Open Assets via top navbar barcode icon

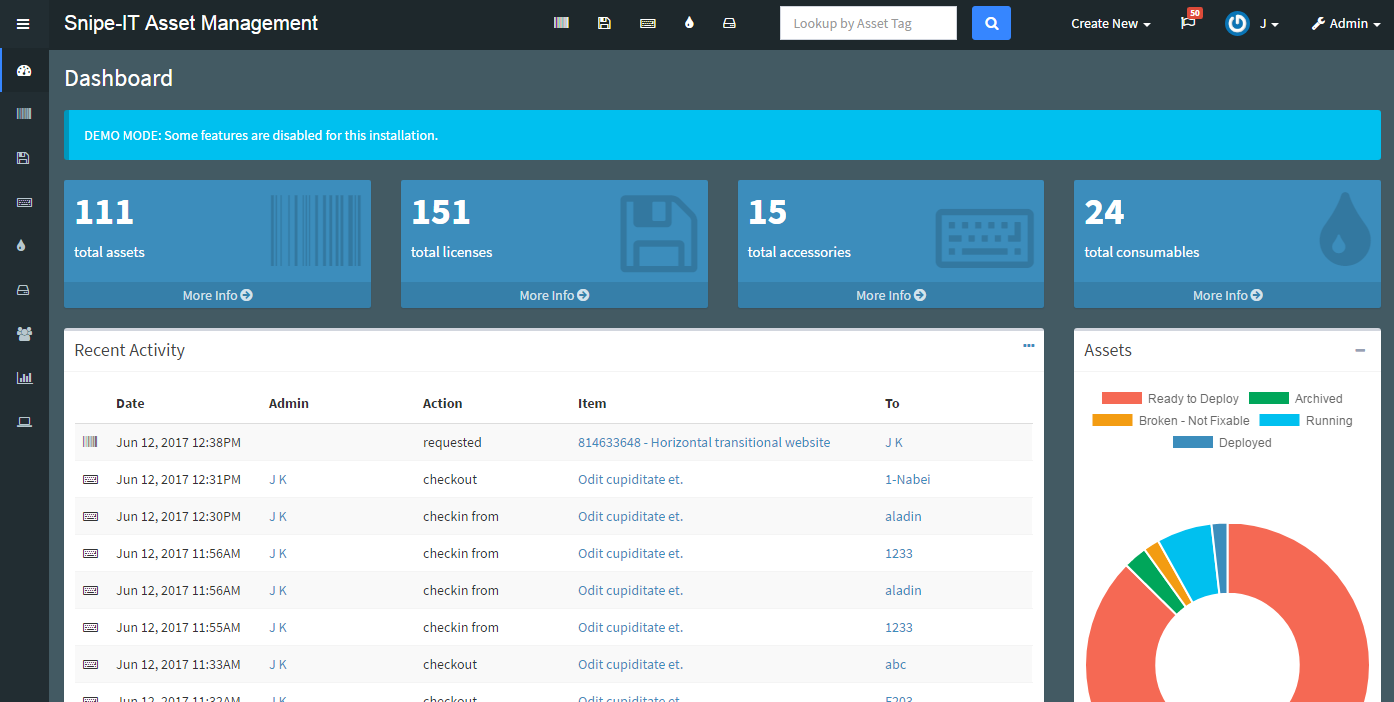tap(561, 23)
